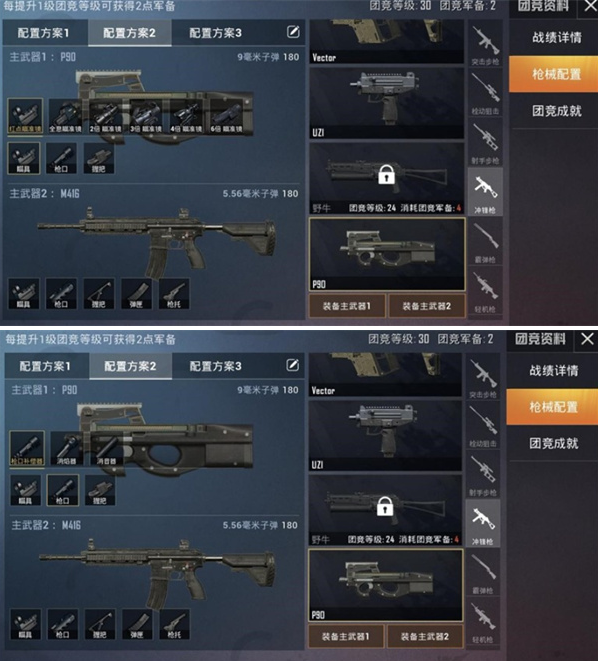
Task: Select the UZI weapon card in upper screenshot
Action: pos(386,103)
